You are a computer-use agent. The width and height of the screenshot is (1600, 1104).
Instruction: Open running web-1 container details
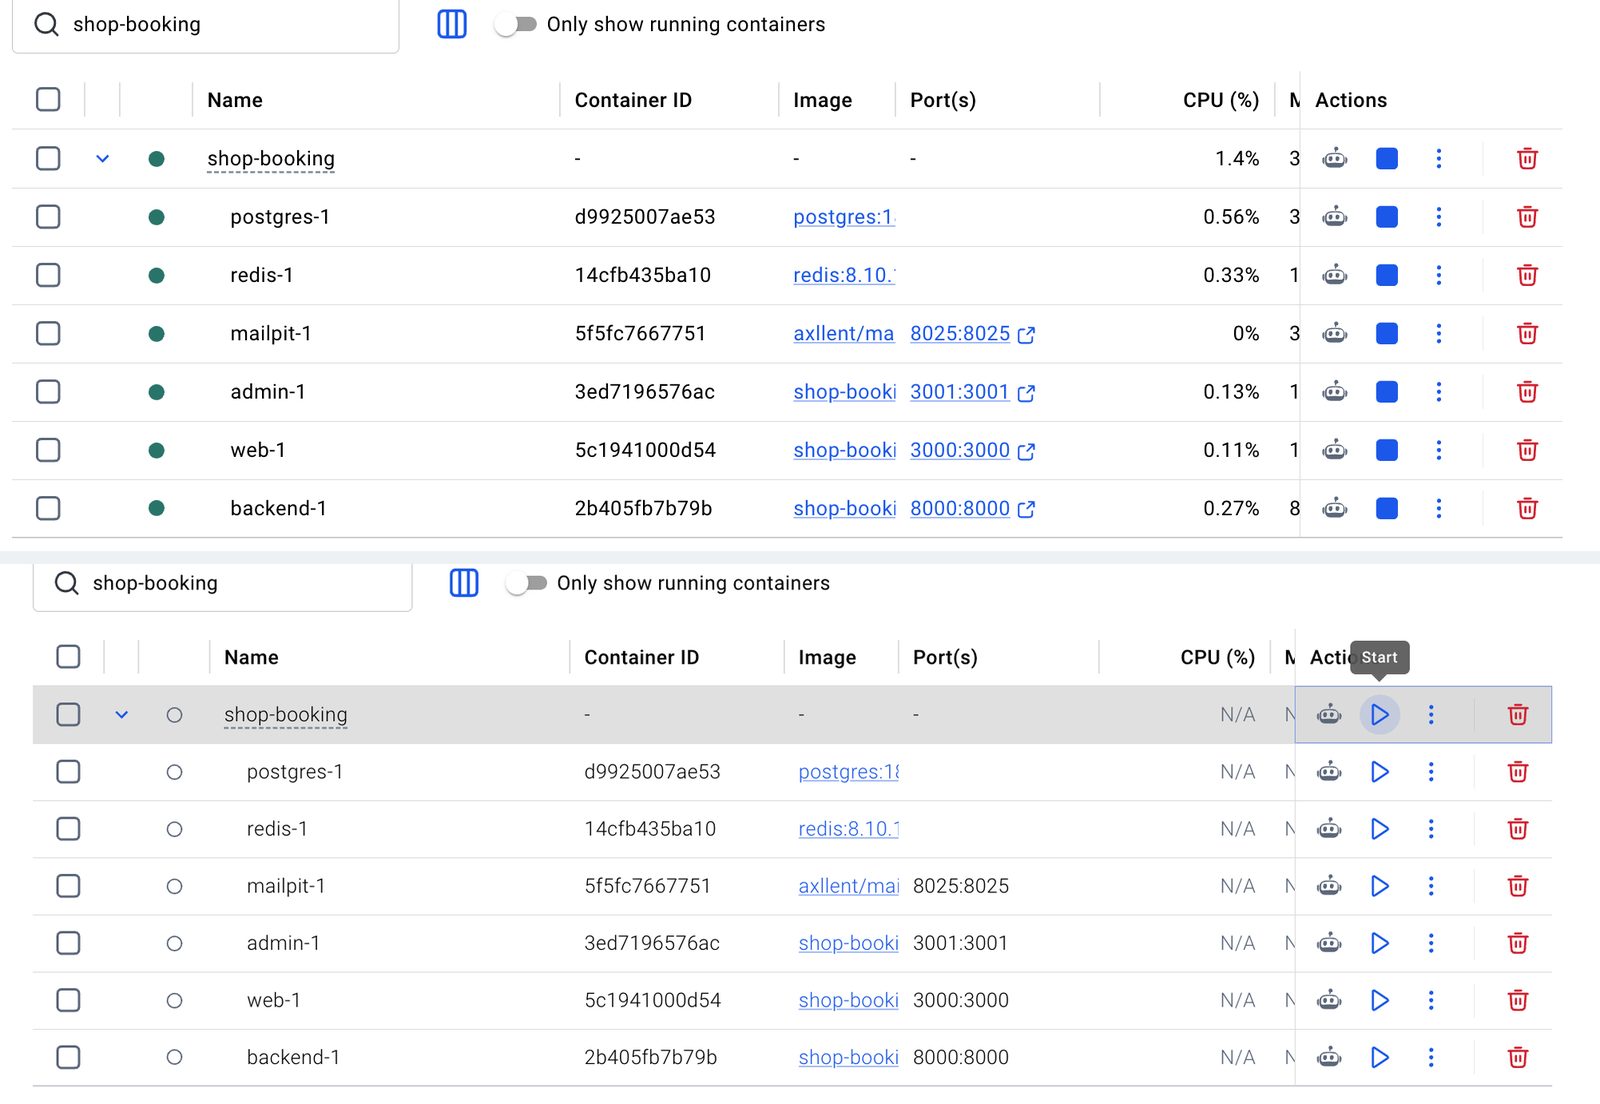258,450
